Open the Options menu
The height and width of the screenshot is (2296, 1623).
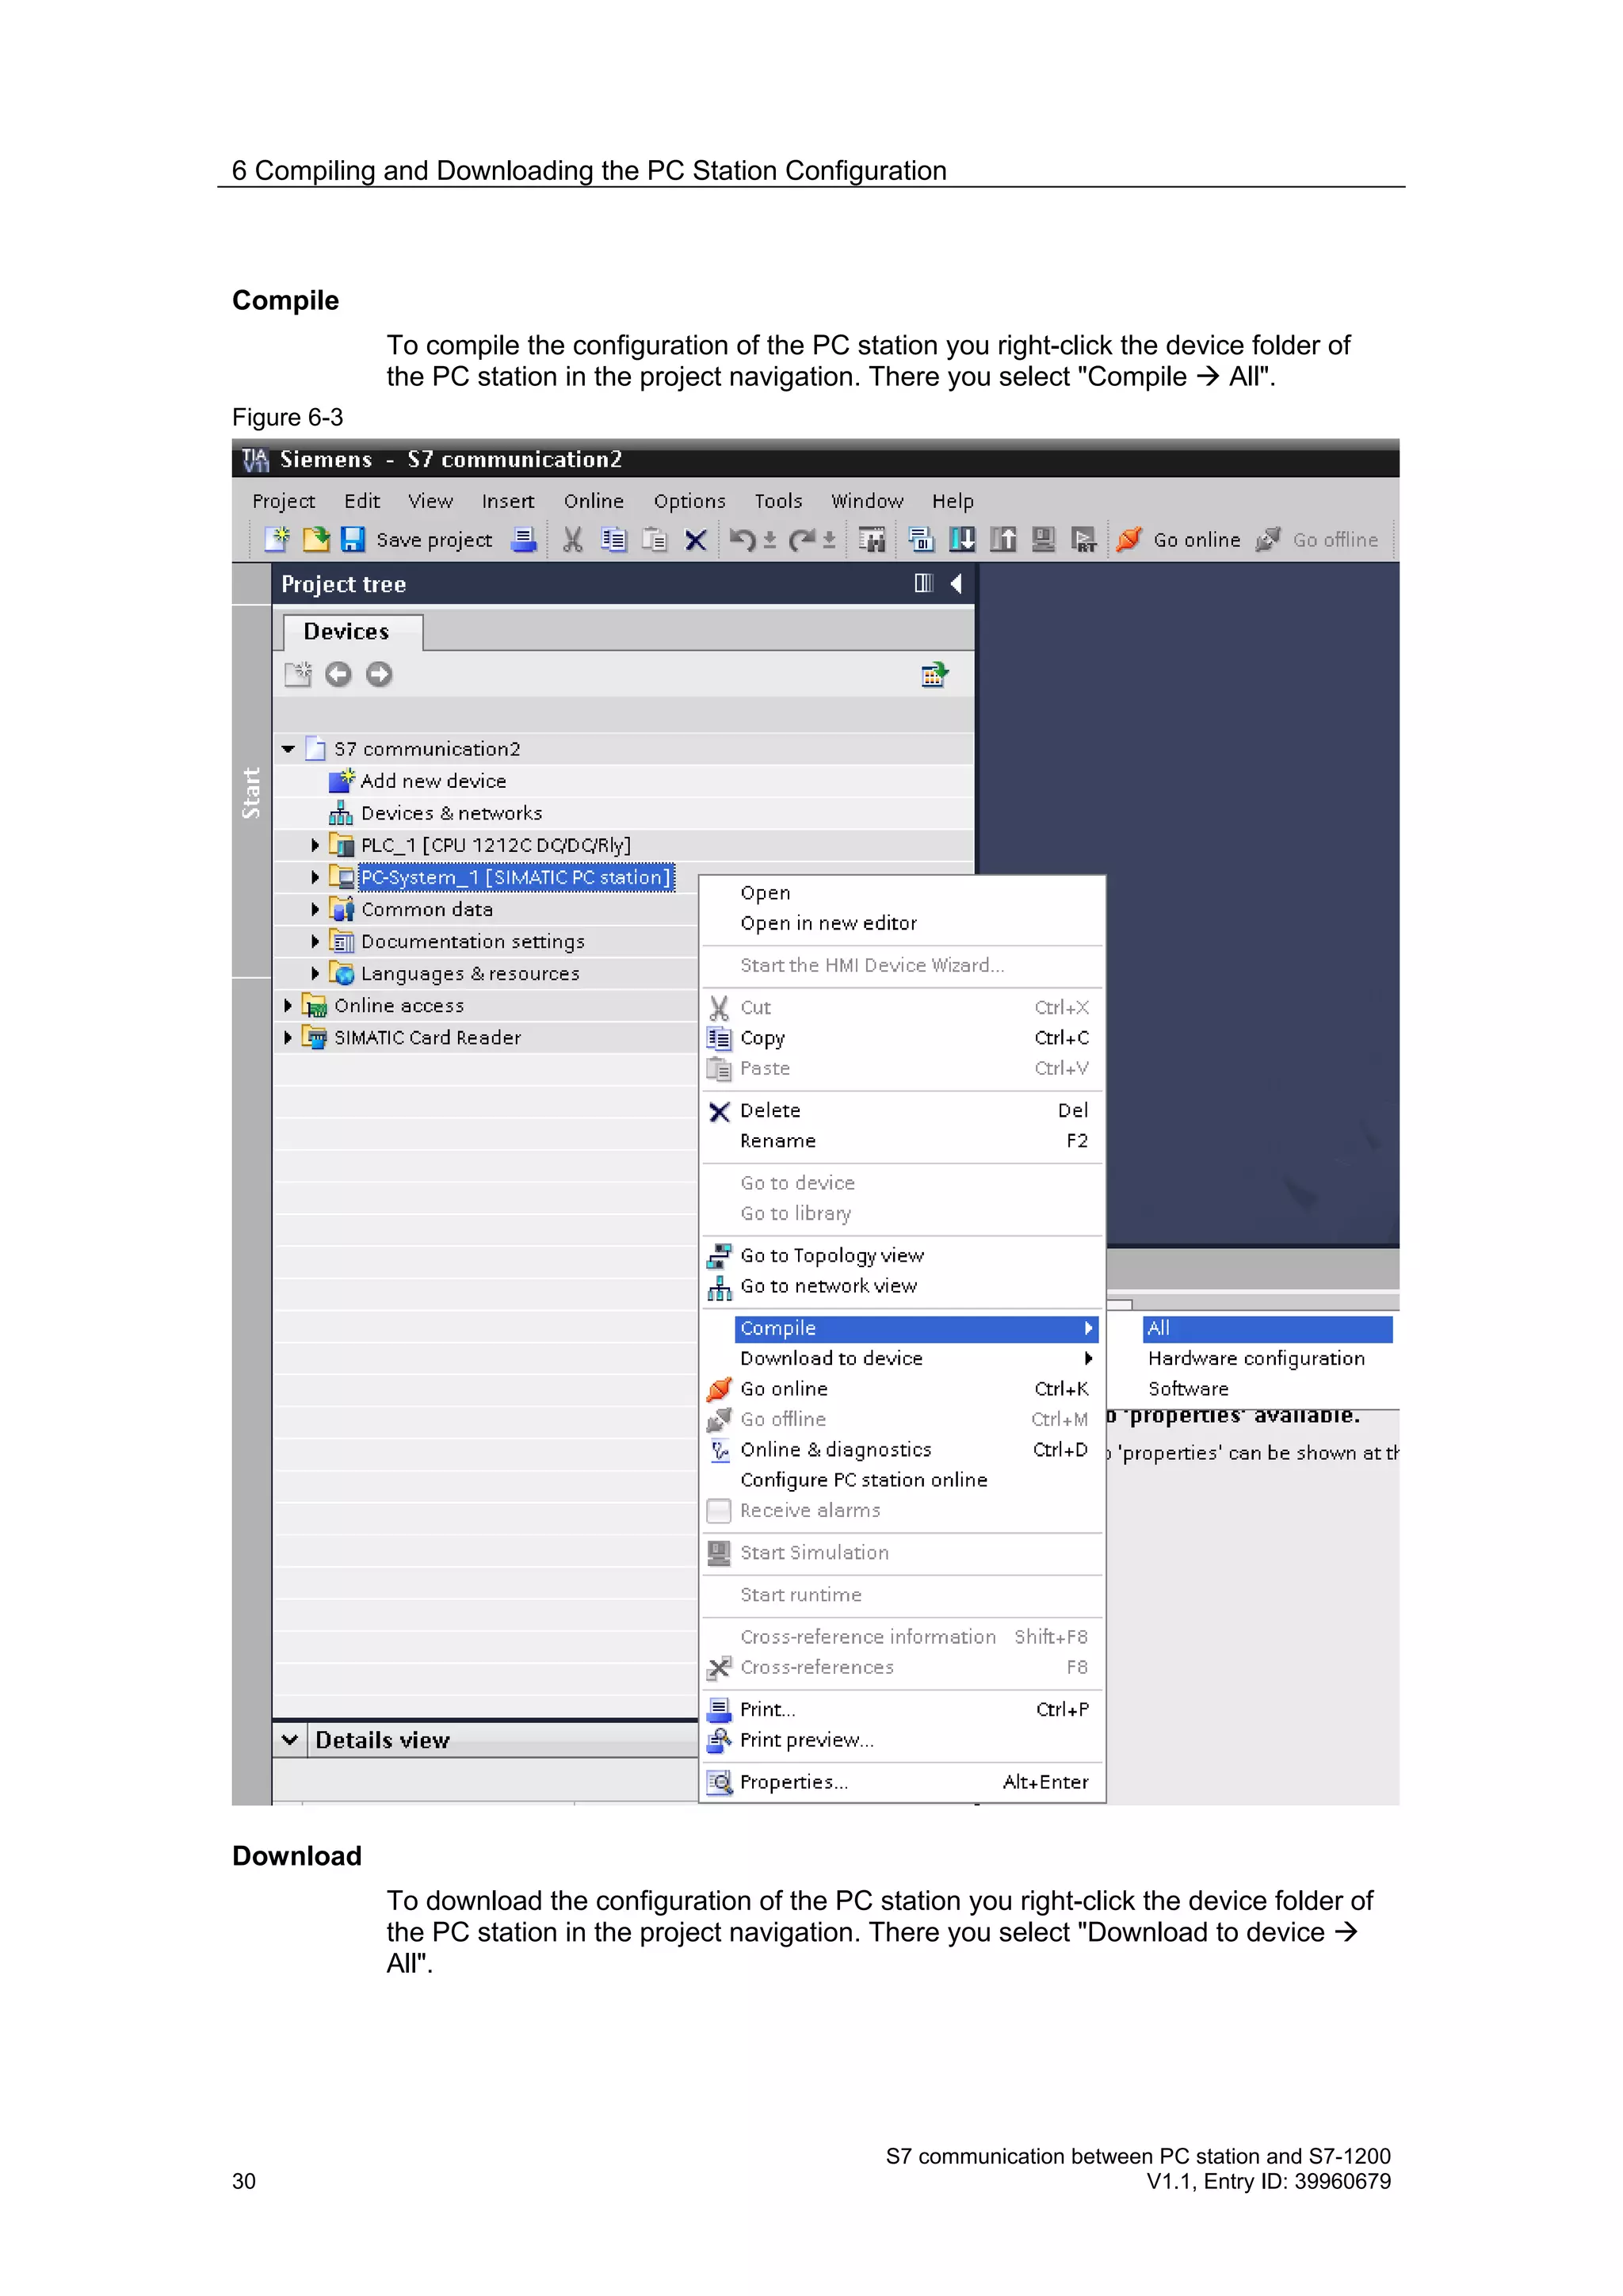689,501
